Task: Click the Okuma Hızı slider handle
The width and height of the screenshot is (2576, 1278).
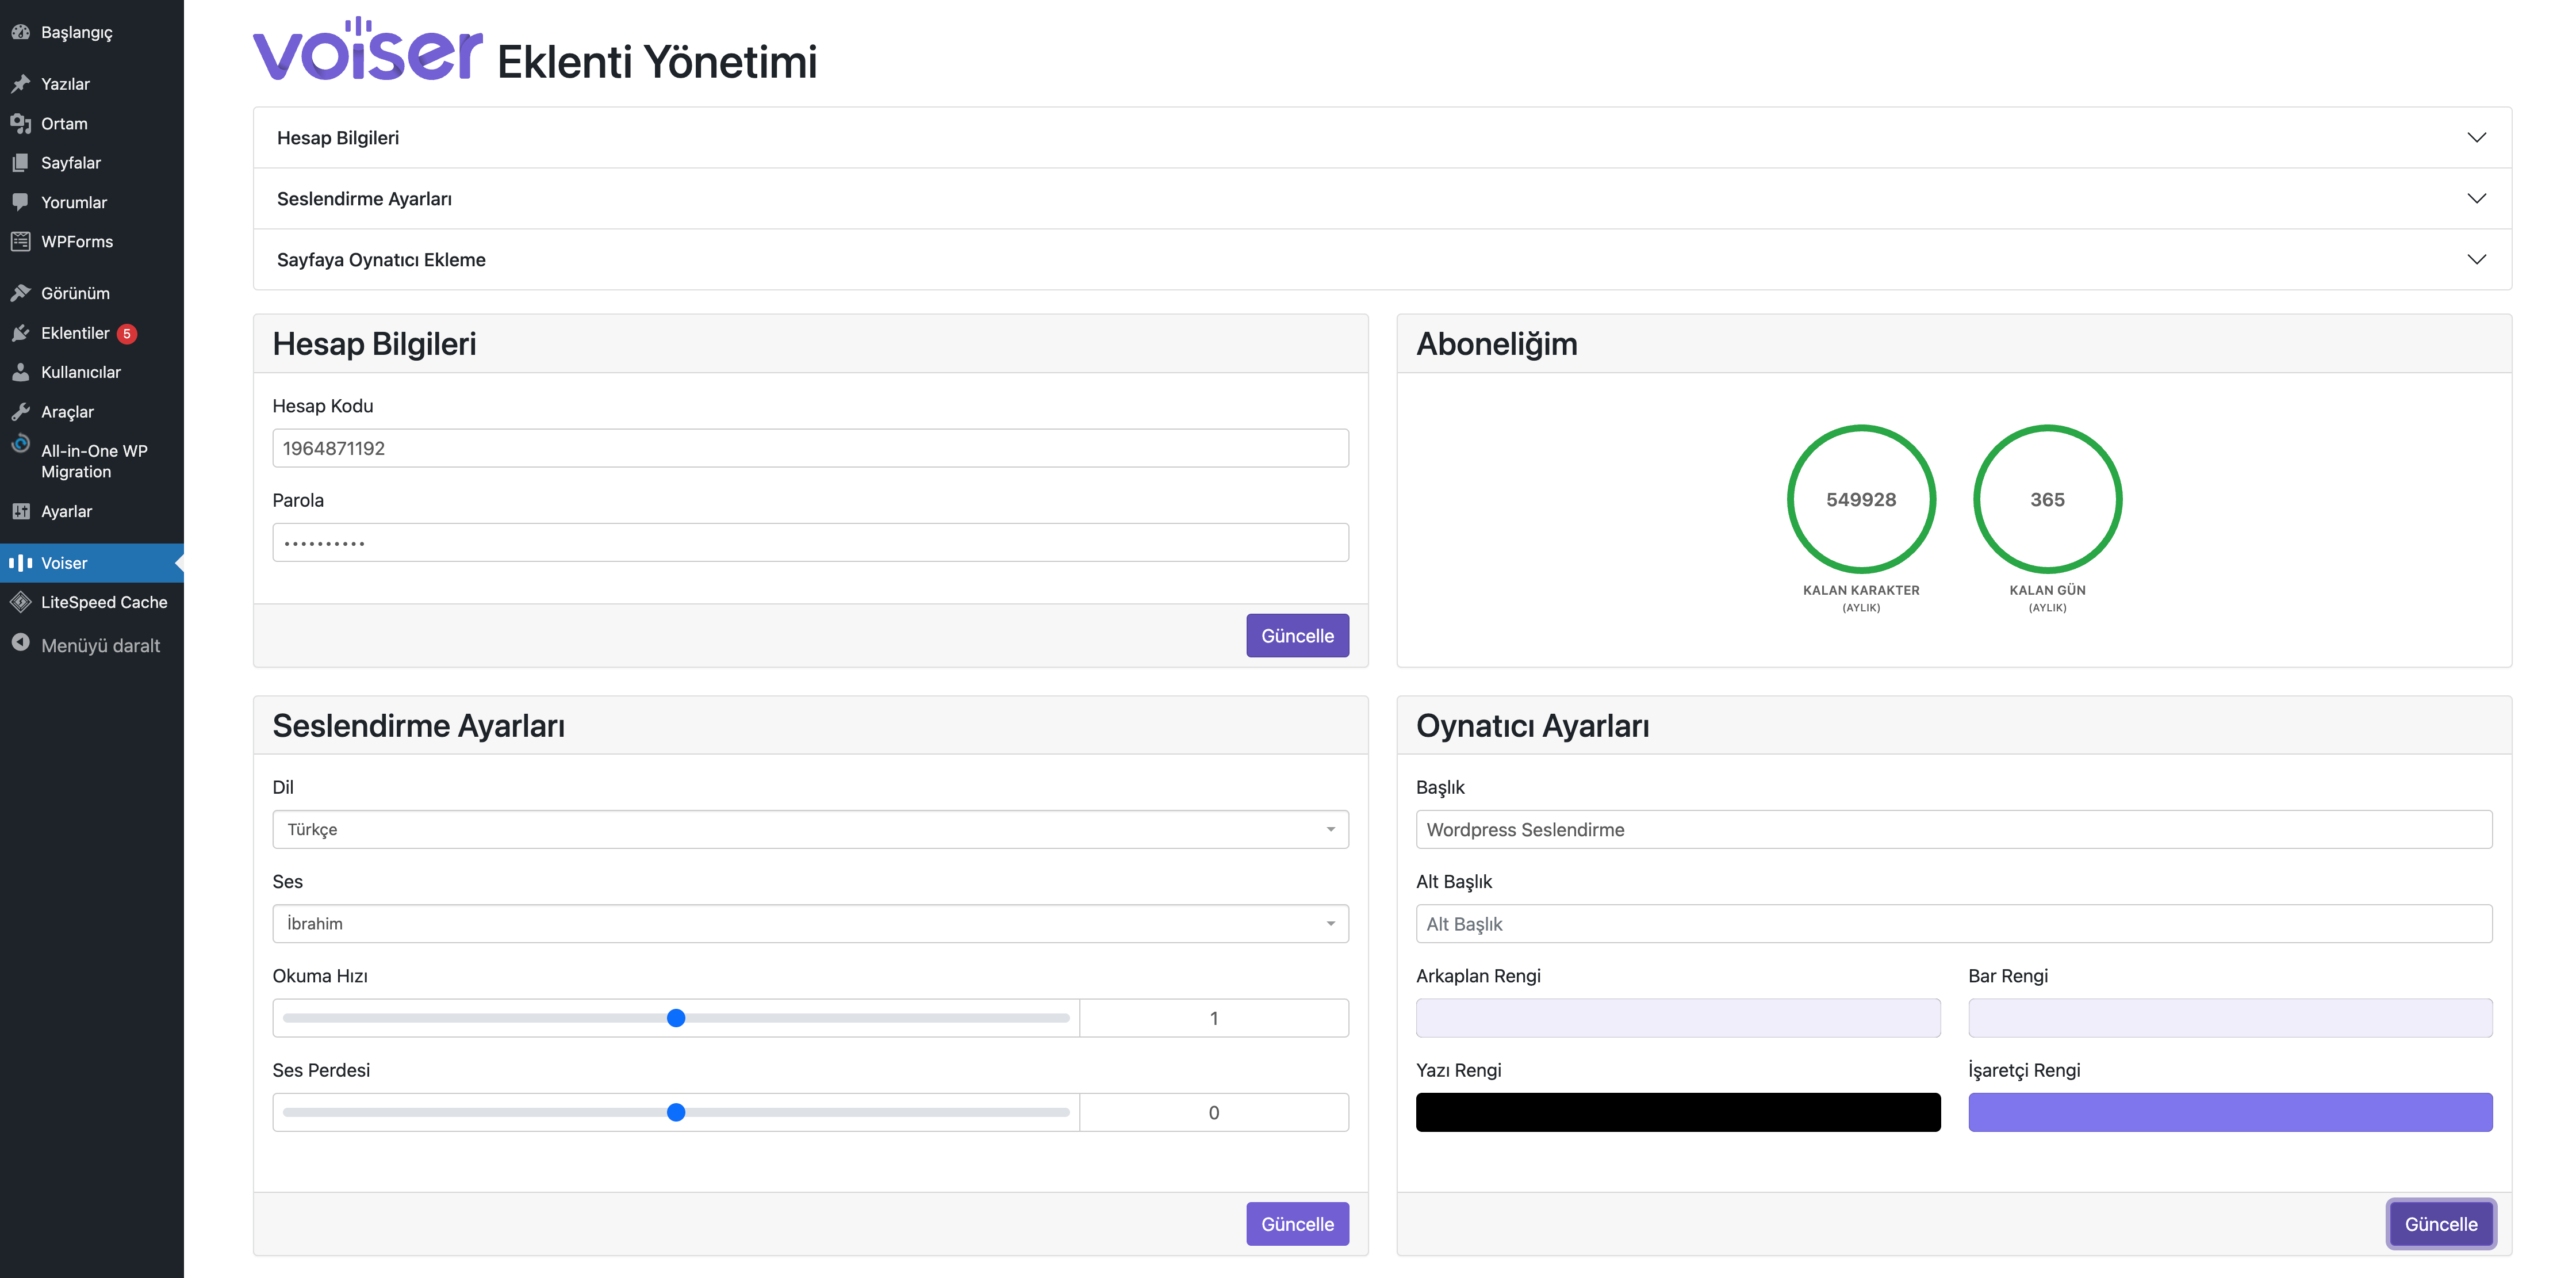Action: [x=676, y=1018]
